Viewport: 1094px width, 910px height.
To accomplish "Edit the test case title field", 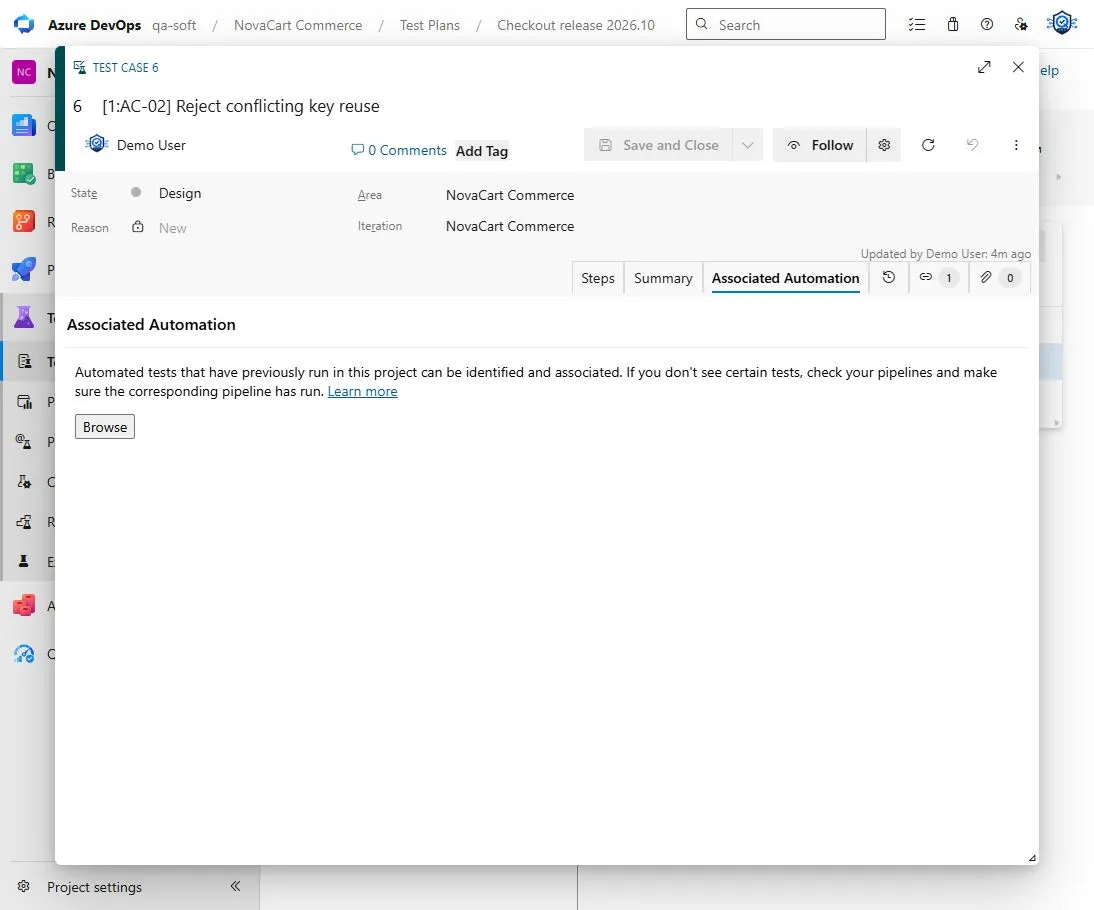I will 241,106.
